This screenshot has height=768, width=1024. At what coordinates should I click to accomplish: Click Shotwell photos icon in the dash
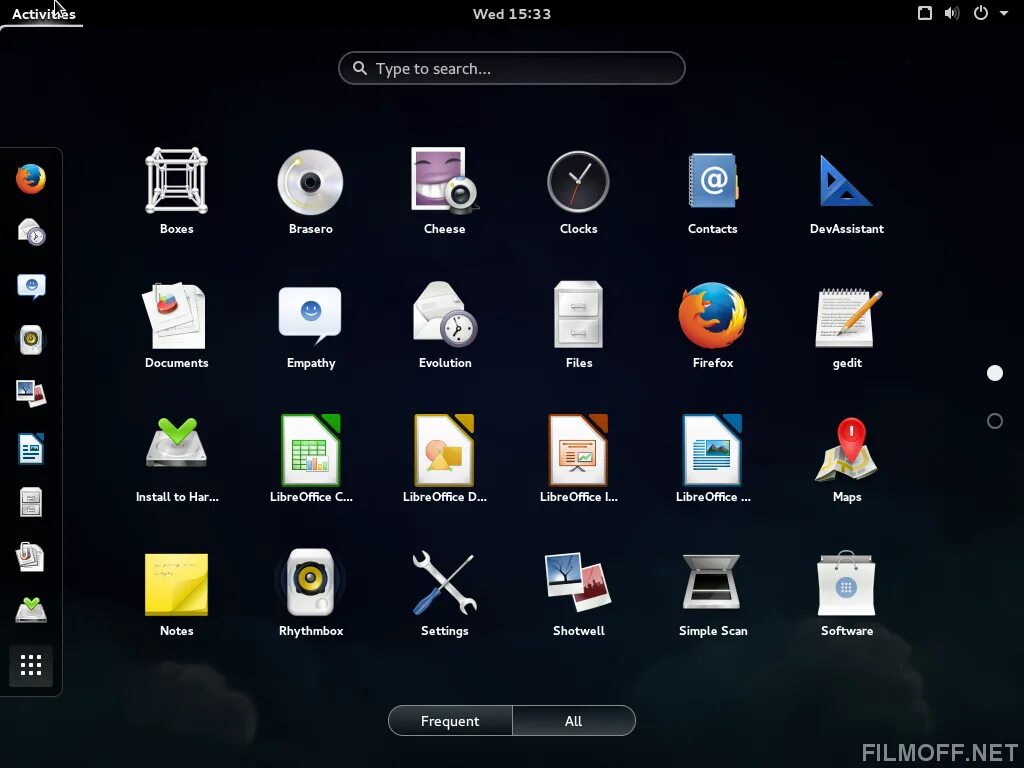pos(31,394)
